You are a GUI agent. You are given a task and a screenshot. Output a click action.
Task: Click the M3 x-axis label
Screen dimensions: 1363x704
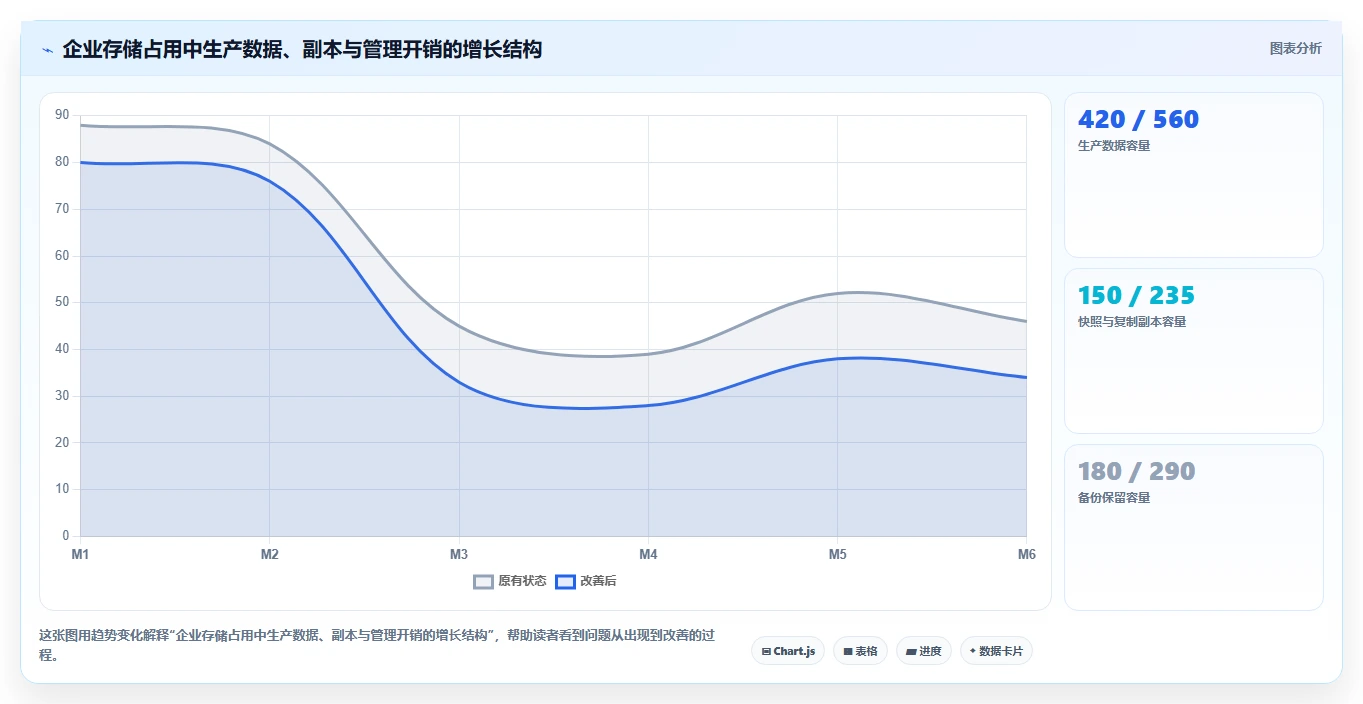[x=459, y=554]
